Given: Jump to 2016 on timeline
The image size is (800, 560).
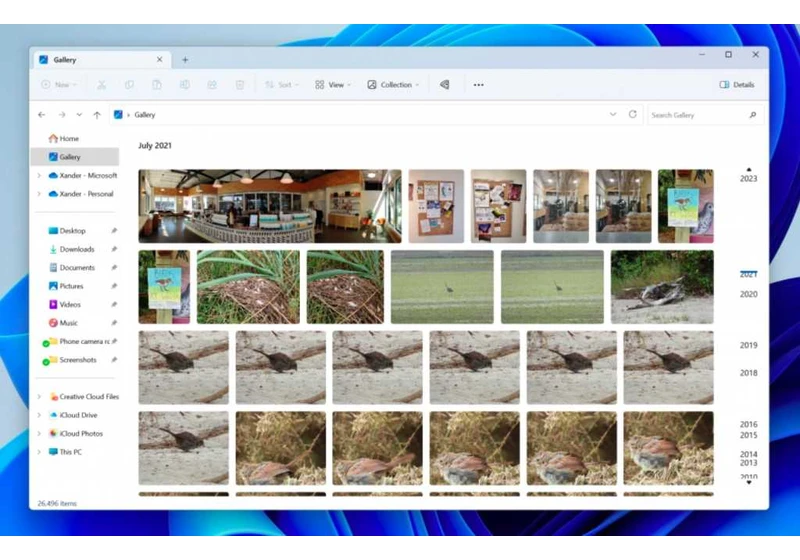Looking at the screenshot, I should pyautogui.click(x=748, y=424).
